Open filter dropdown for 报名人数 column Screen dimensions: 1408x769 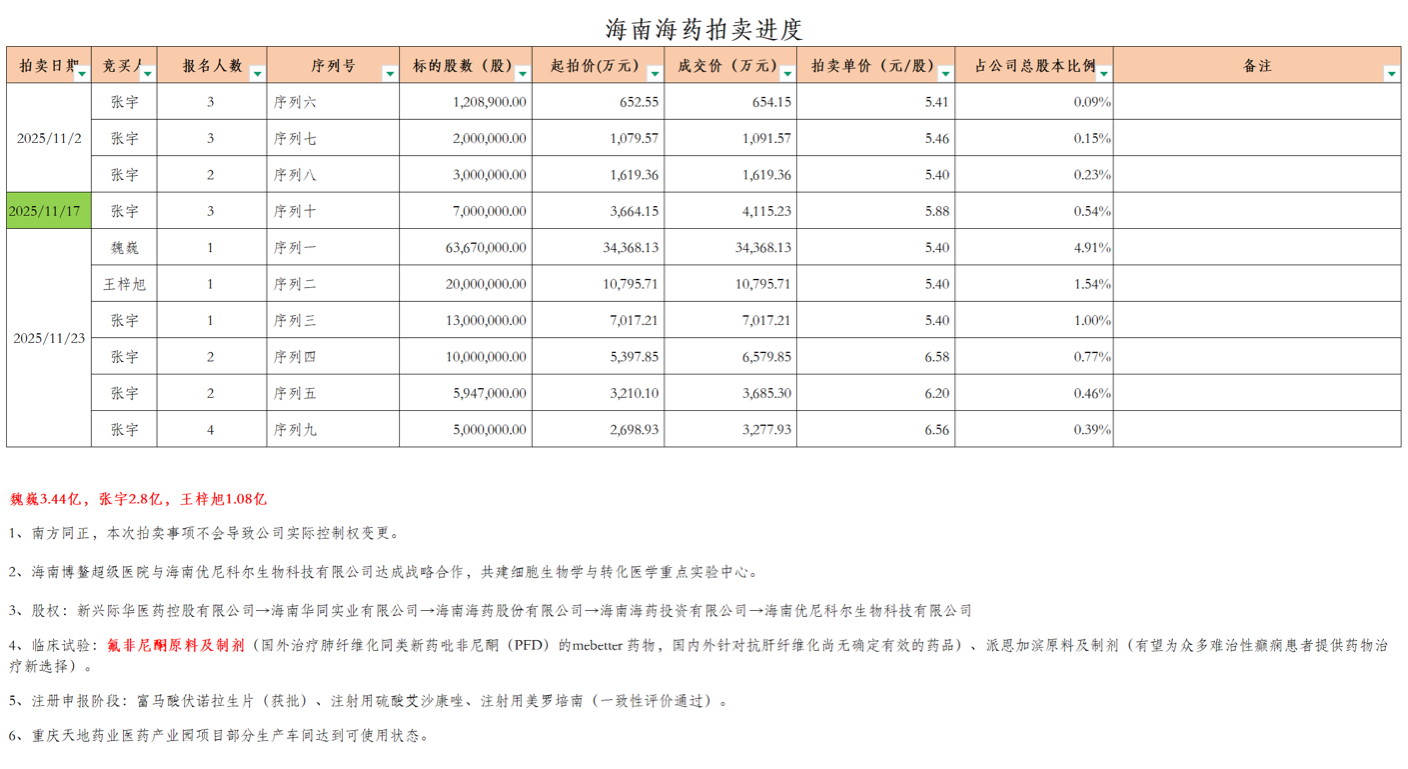coord(258,74)
